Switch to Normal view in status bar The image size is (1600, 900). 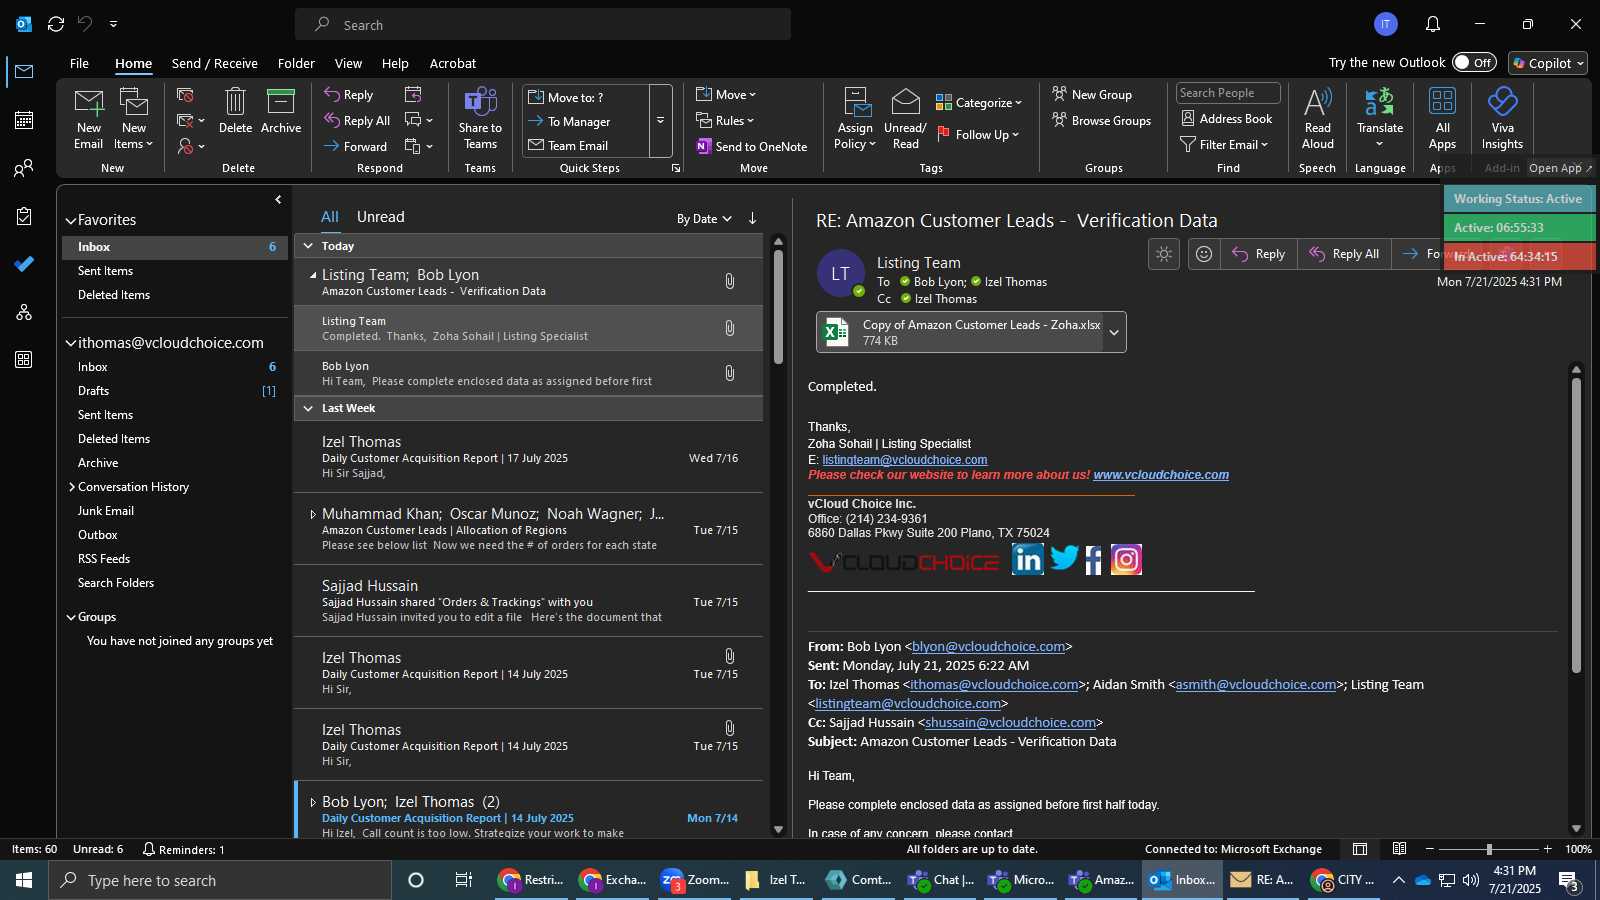pyautogui.click(x=1360, y=849)
